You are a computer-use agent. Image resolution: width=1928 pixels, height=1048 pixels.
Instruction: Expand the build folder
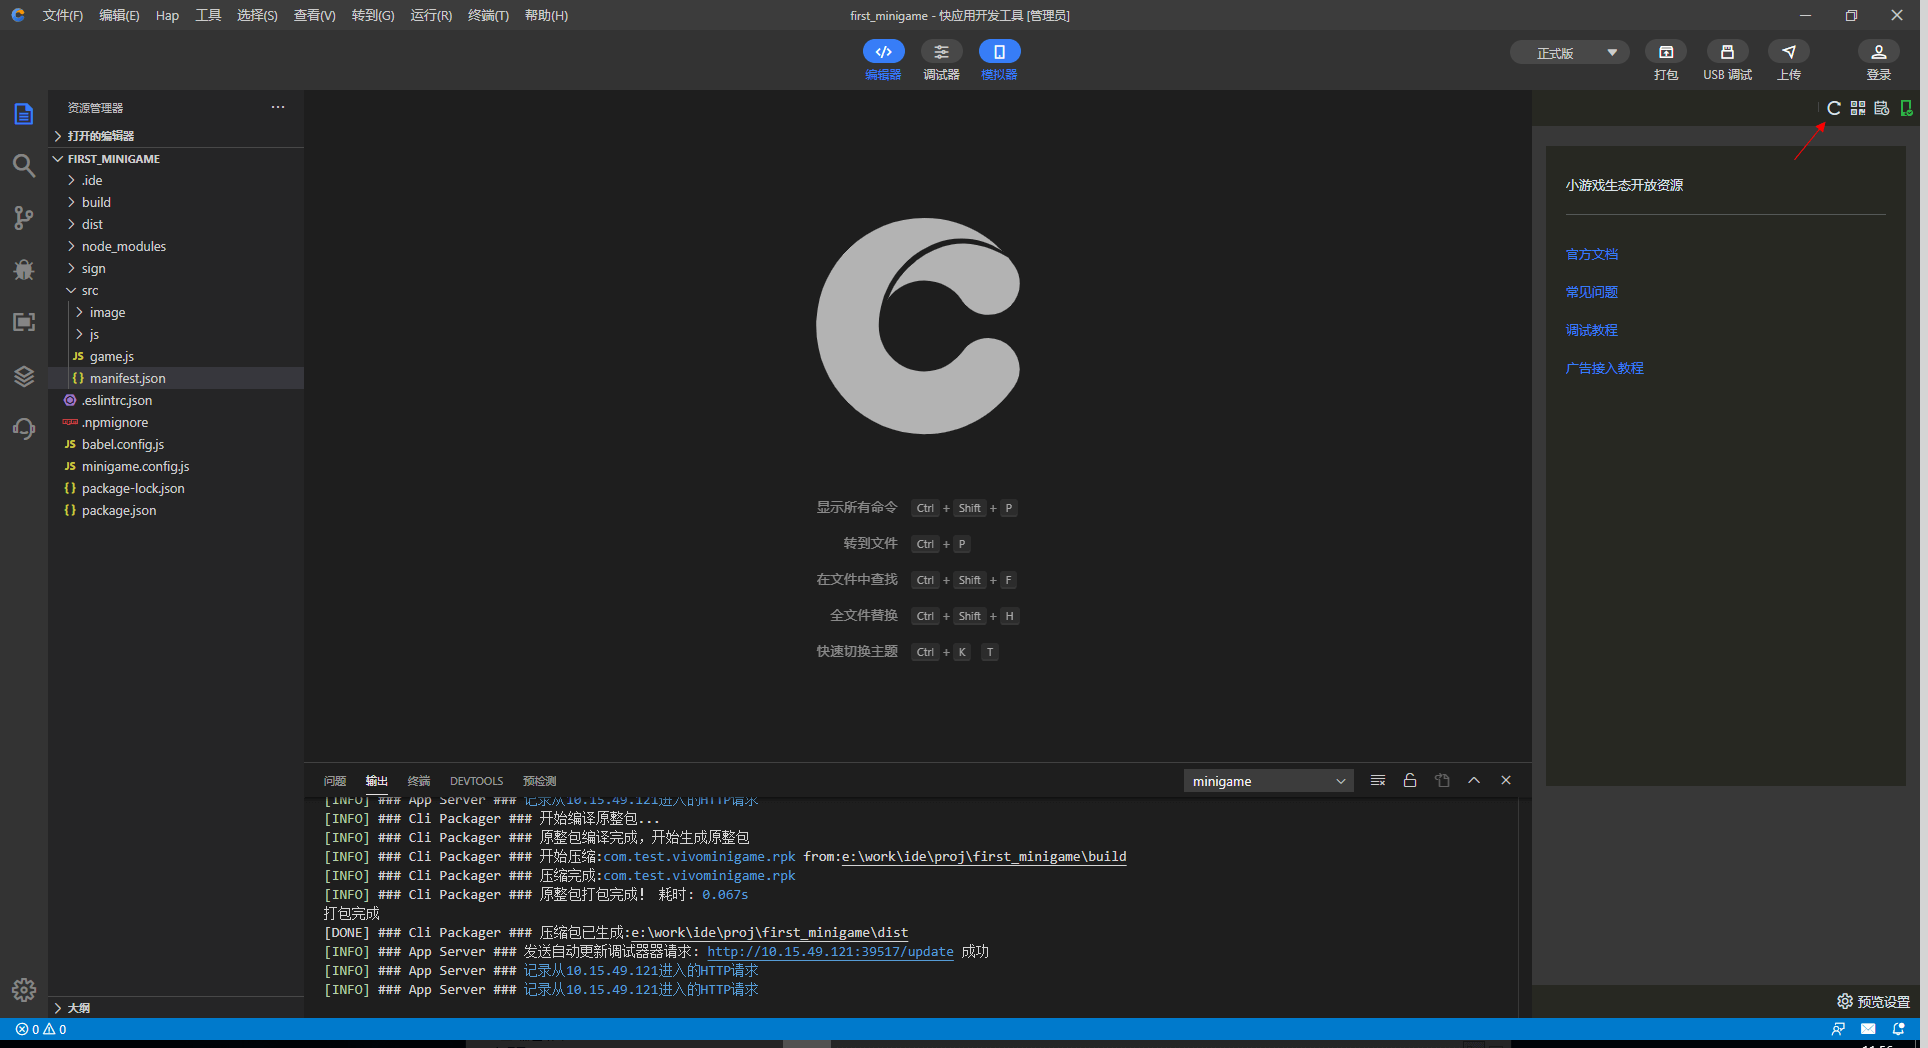pyautogui.click(x=176, y=203)
